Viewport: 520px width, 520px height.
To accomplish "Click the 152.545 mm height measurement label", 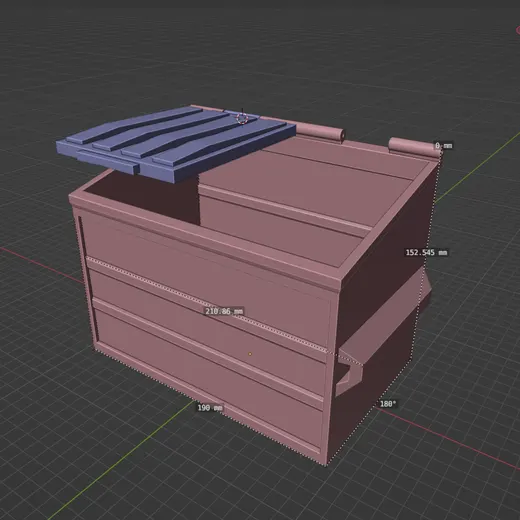I will (426, 252).
